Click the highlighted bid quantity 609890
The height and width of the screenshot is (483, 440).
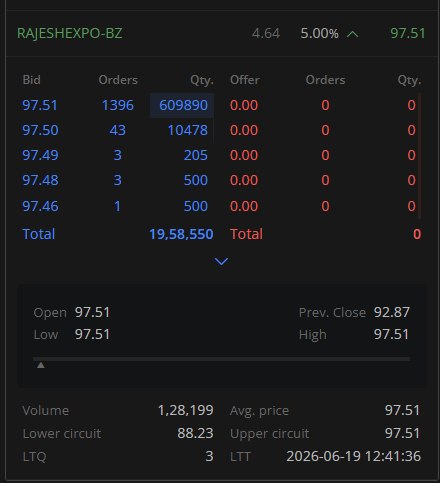tap(183, 105)
